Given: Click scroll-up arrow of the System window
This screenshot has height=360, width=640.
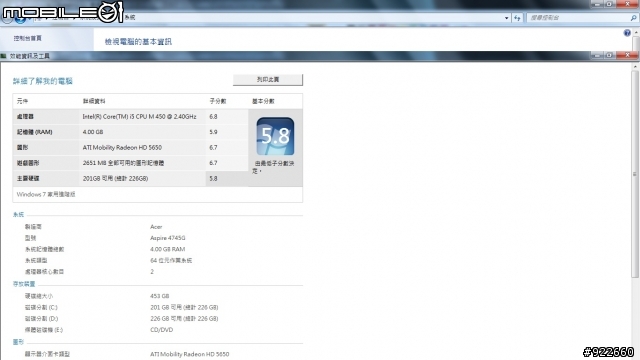Looking at the screenshot, I should tap(636, 33).
